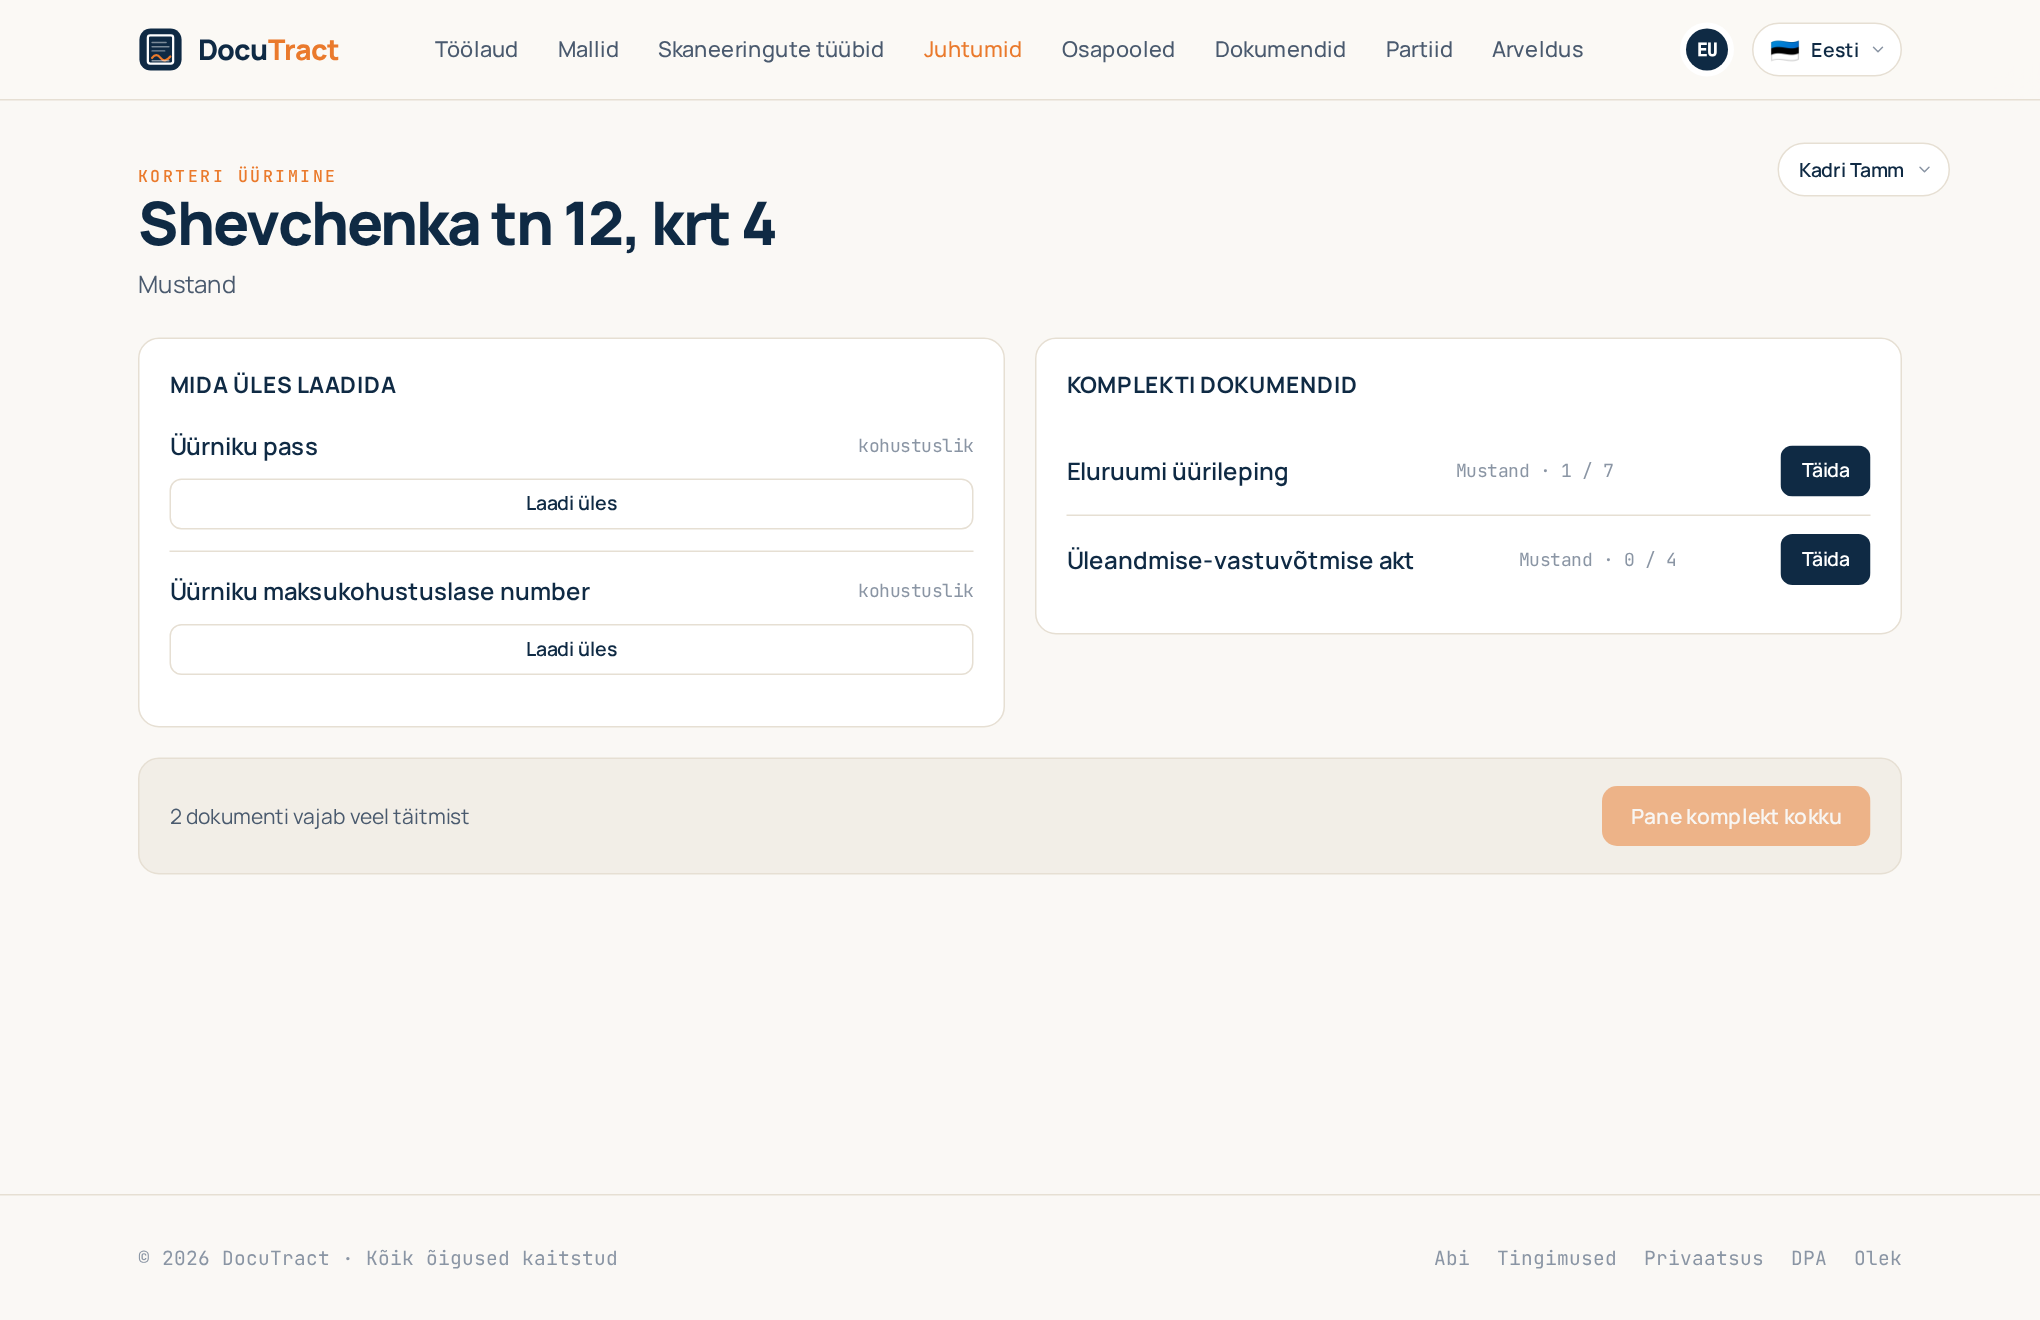This screenshot has width=2040, height=1320.
Task: Go to Töölaud in navigation
Action: pyautogui.click(x=476, y=49)
